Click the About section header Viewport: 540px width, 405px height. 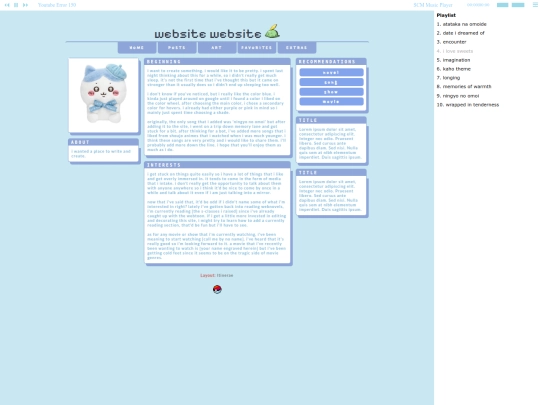104,142
